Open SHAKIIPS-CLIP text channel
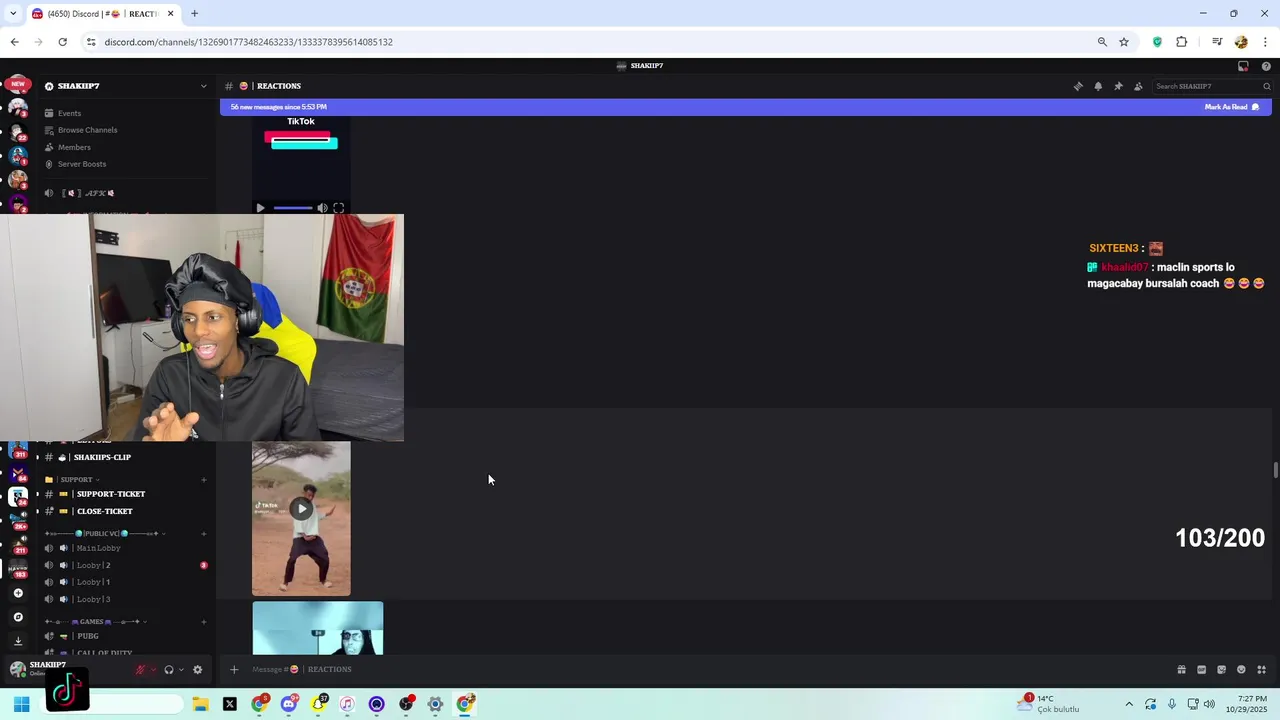 point(102,457)
